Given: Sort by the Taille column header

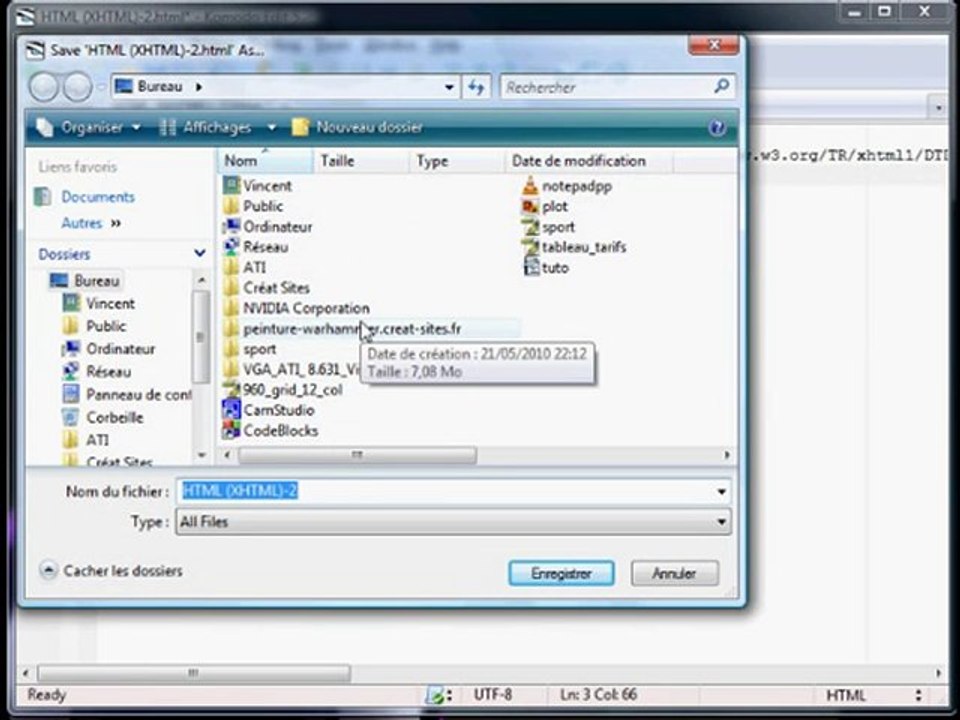Looking at the screenshot, I should tap(361, 160).
